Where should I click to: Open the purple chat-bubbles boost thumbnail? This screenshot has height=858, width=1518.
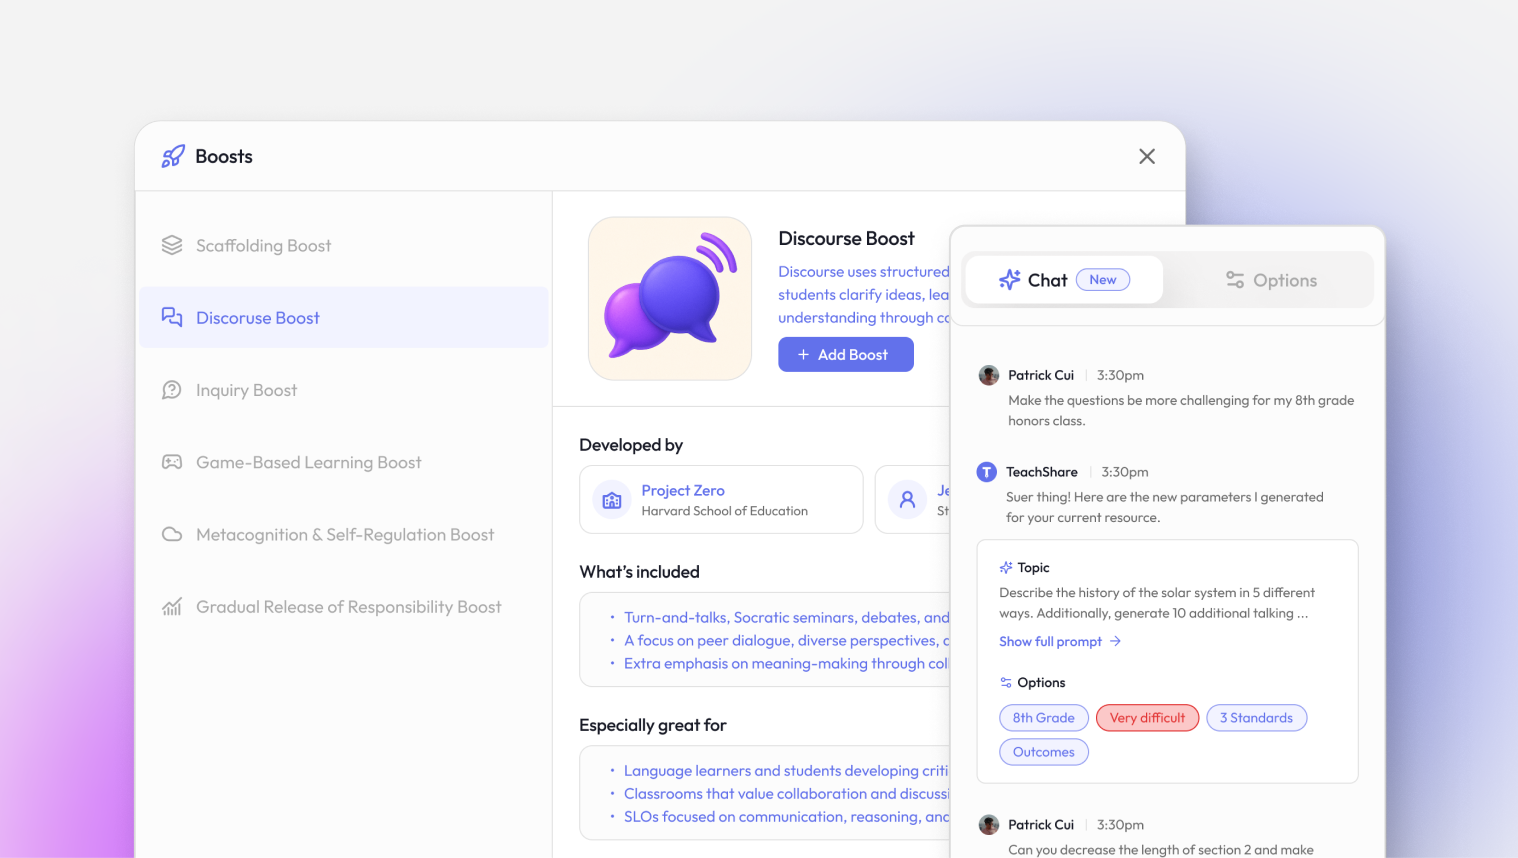pos(670,298)
